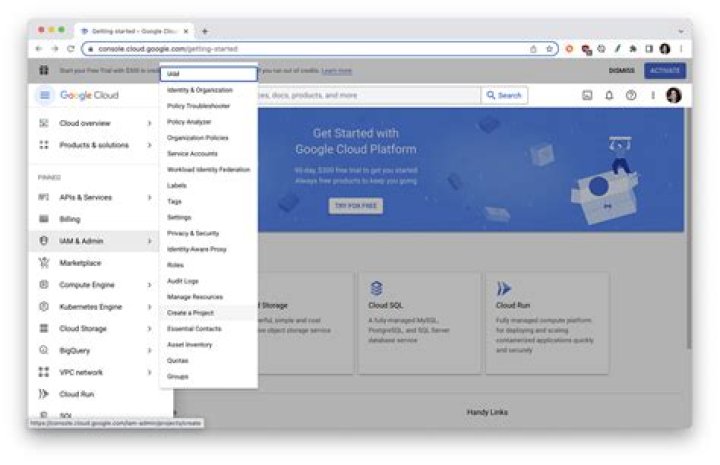Open a new browser tab
Viewport: 720px width, 465px height.
(205, 31)
